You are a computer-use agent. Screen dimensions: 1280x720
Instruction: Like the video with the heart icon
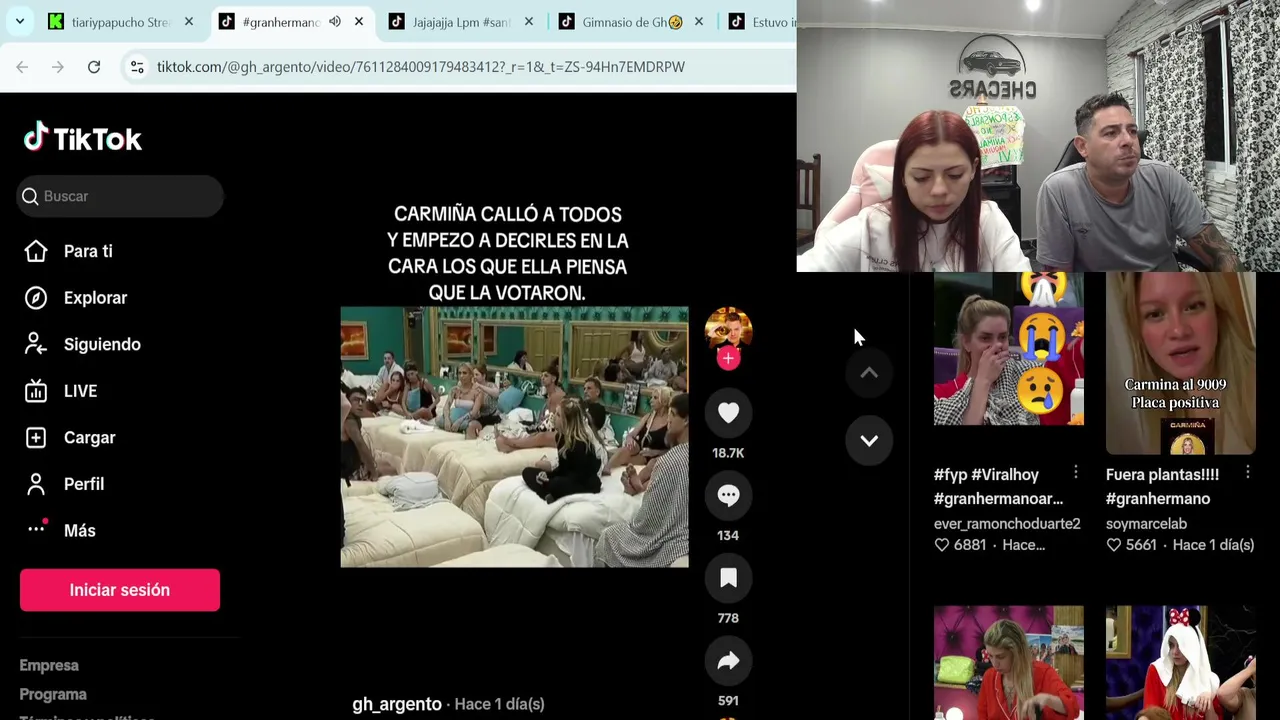(728, 413)
